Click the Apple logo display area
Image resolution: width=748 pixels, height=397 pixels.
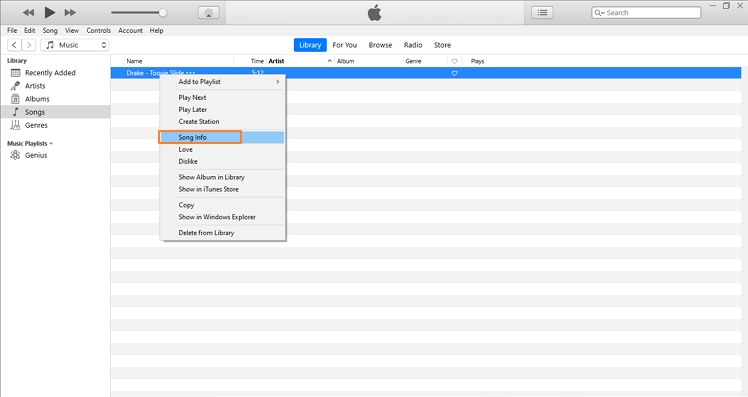(x=374, y=13)
